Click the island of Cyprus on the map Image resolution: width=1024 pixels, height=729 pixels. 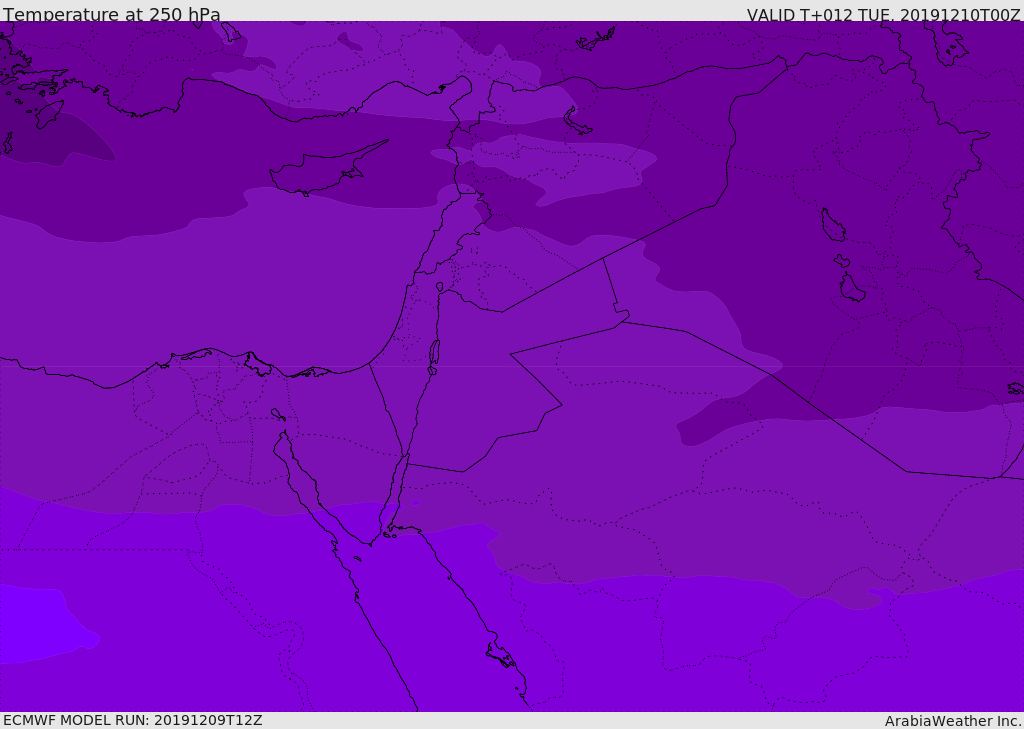[x=320, y=170]
